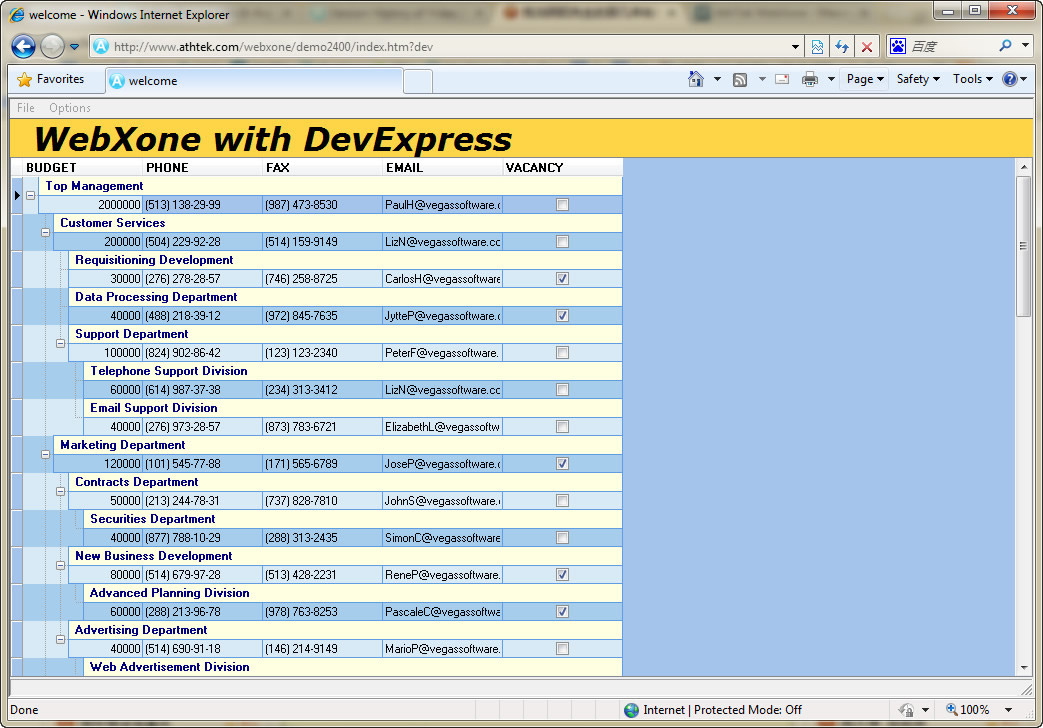Open the Options menu
Viewport: 1043px width, 728px height.
coord(70,108)
